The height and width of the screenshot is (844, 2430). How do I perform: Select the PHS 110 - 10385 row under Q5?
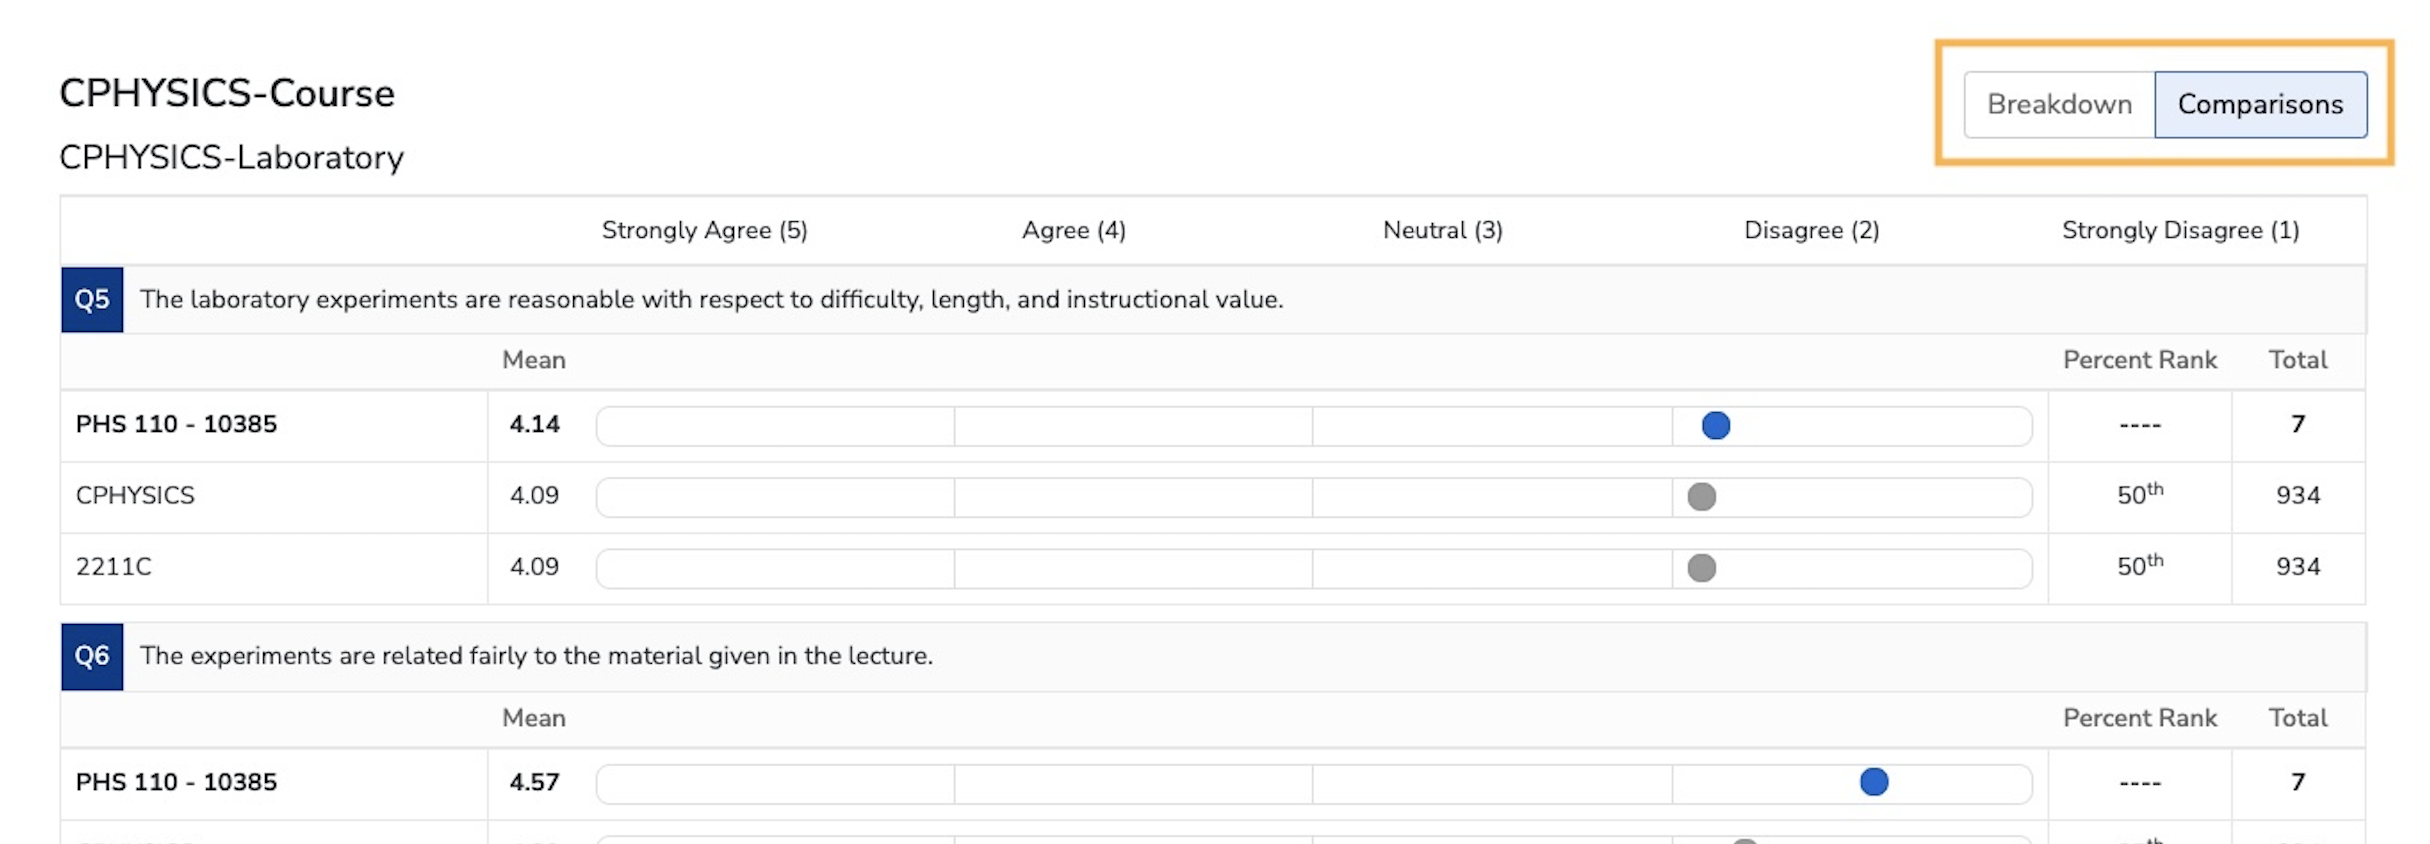(x=176, y=424)
